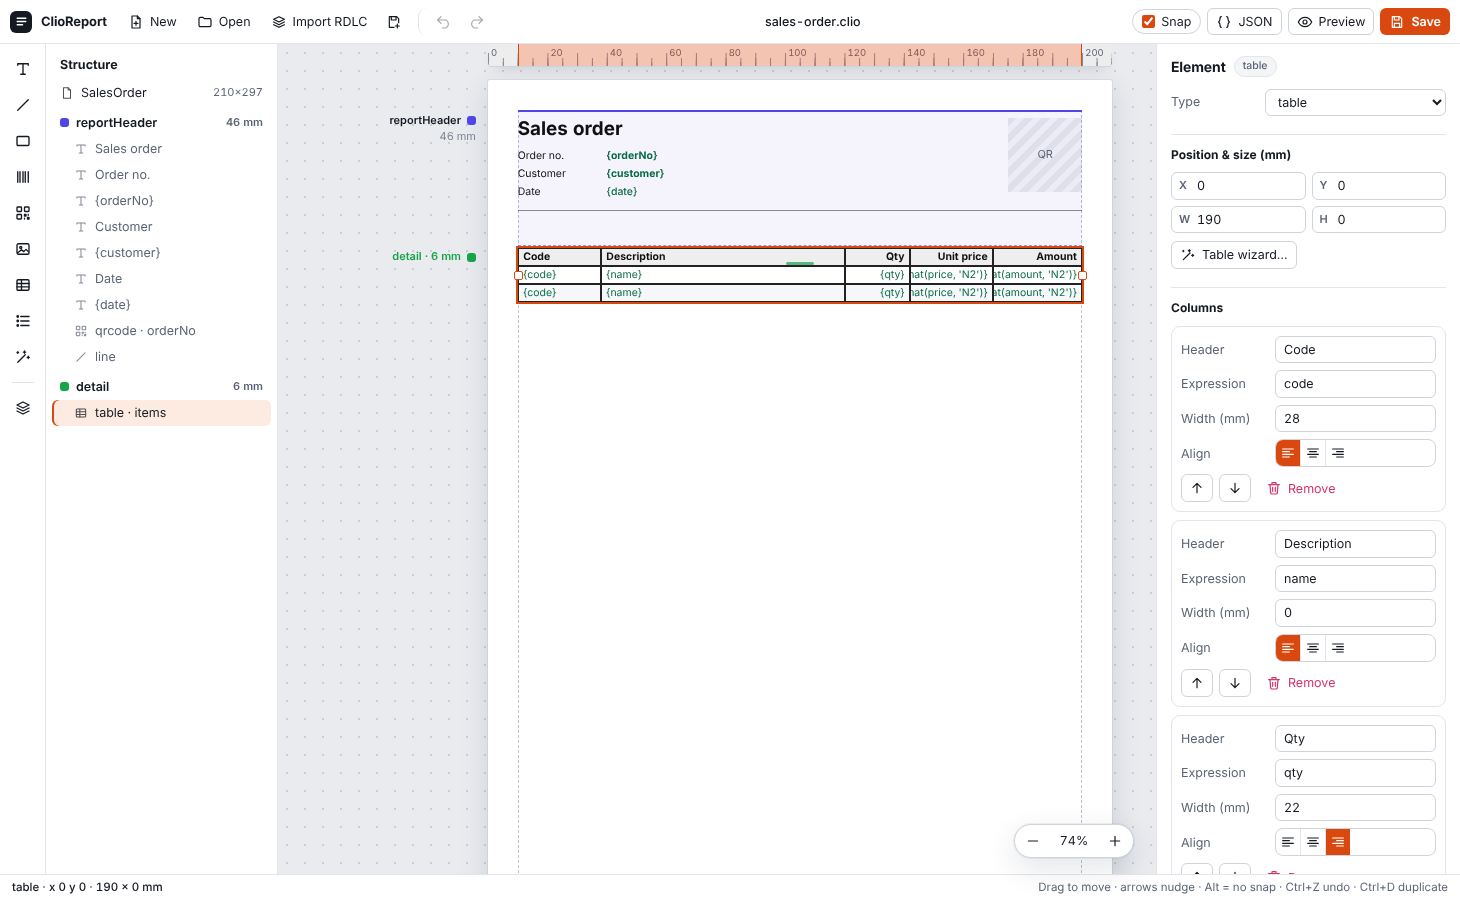1460x900 pixels.
Task: Move Code column down
Action: [x=1235, y=488]
